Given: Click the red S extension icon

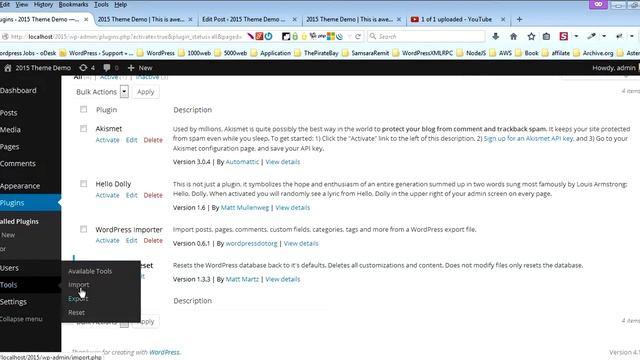Looking at the screenshot, I should tap(564, 36).
